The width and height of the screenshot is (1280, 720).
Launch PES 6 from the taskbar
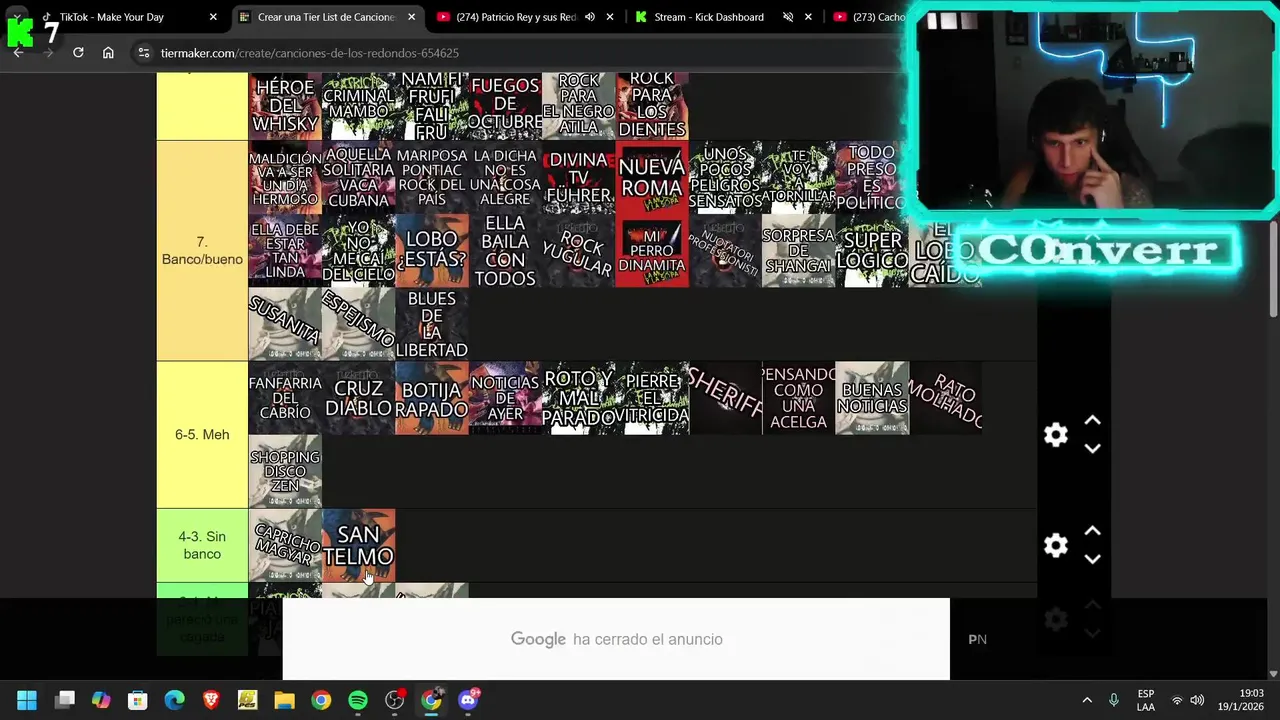click(x=247, y=700)
